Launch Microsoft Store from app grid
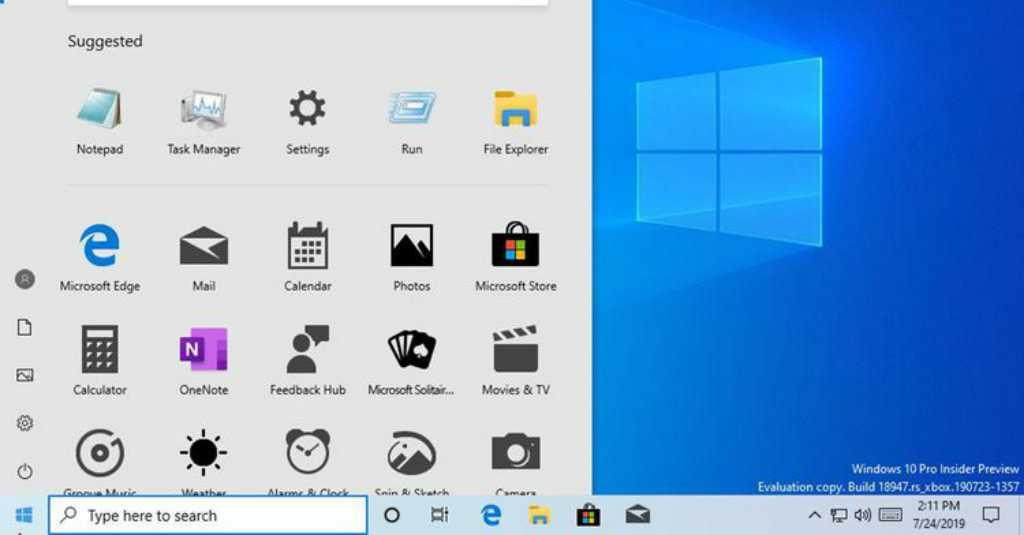 coord(515,258)
